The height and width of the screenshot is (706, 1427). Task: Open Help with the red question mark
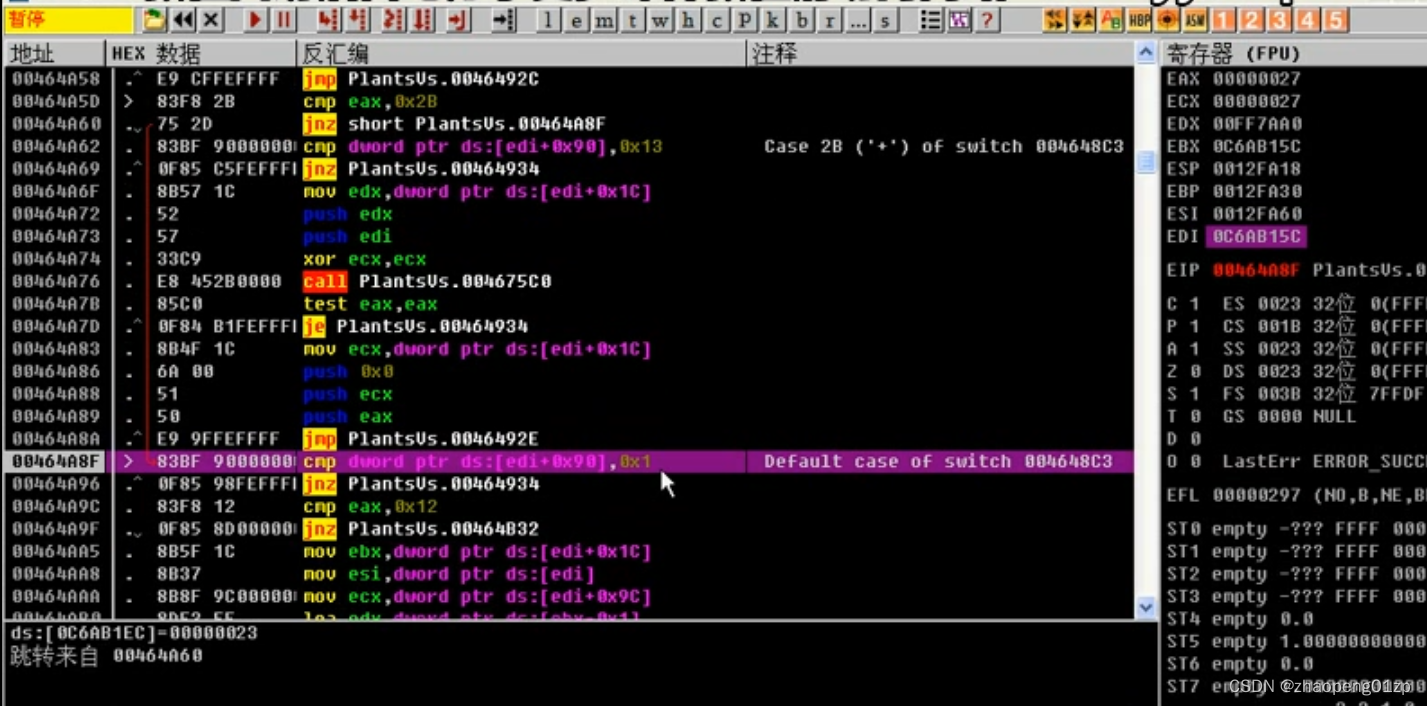click(x=987, y=20)
